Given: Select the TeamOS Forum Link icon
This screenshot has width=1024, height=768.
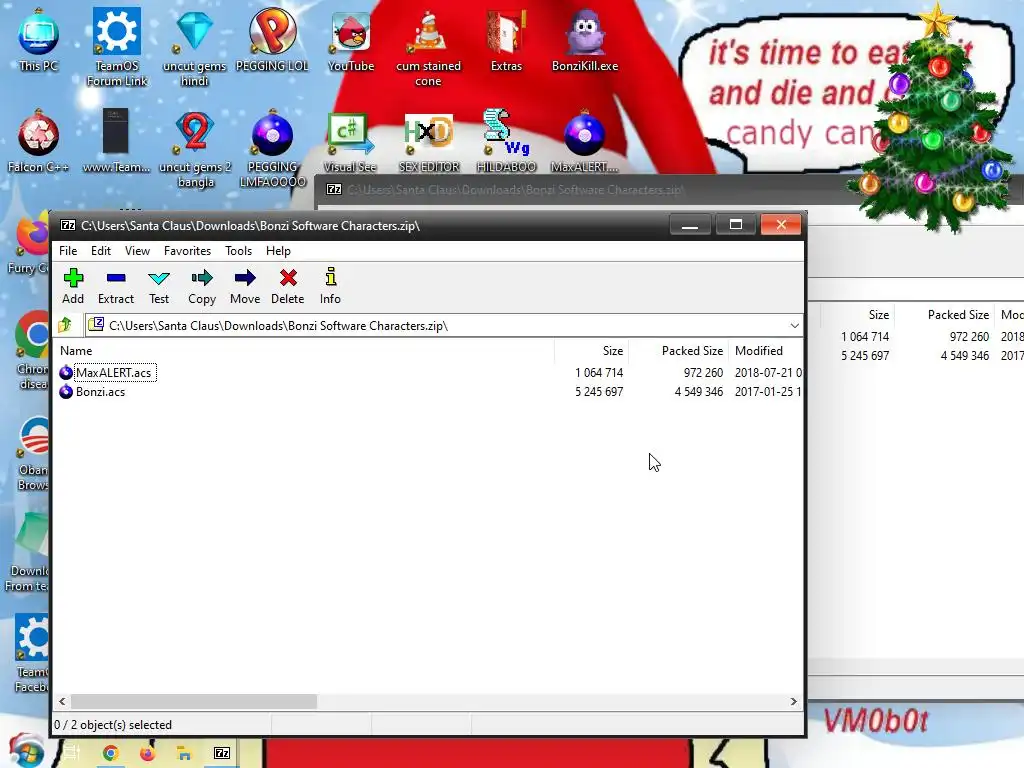Looking at the screenshot, I should [x=117, y=47].
